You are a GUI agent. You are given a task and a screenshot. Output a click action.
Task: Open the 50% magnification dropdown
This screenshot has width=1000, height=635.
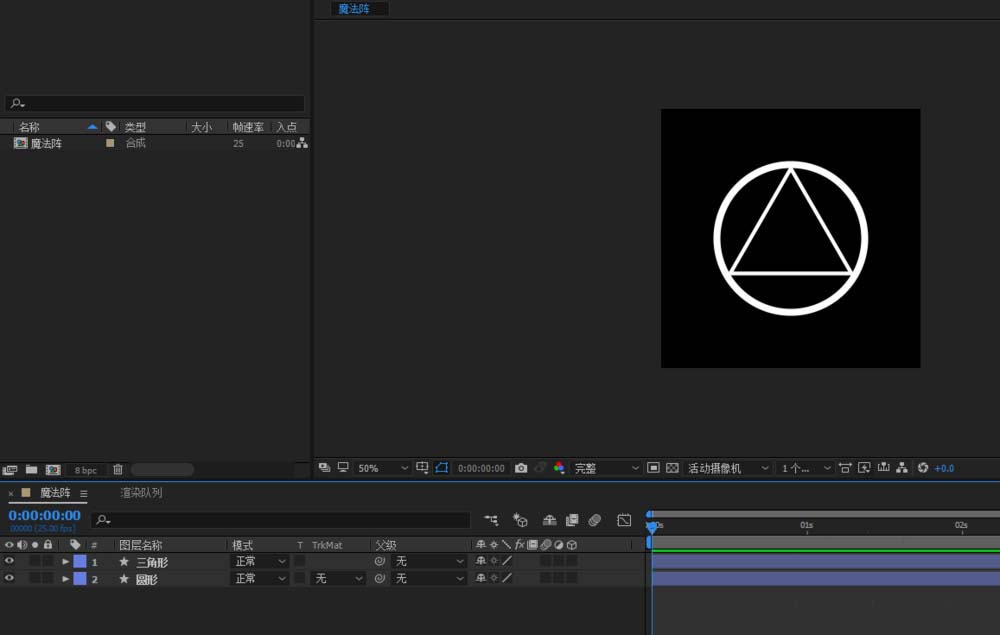coord(383,468)
